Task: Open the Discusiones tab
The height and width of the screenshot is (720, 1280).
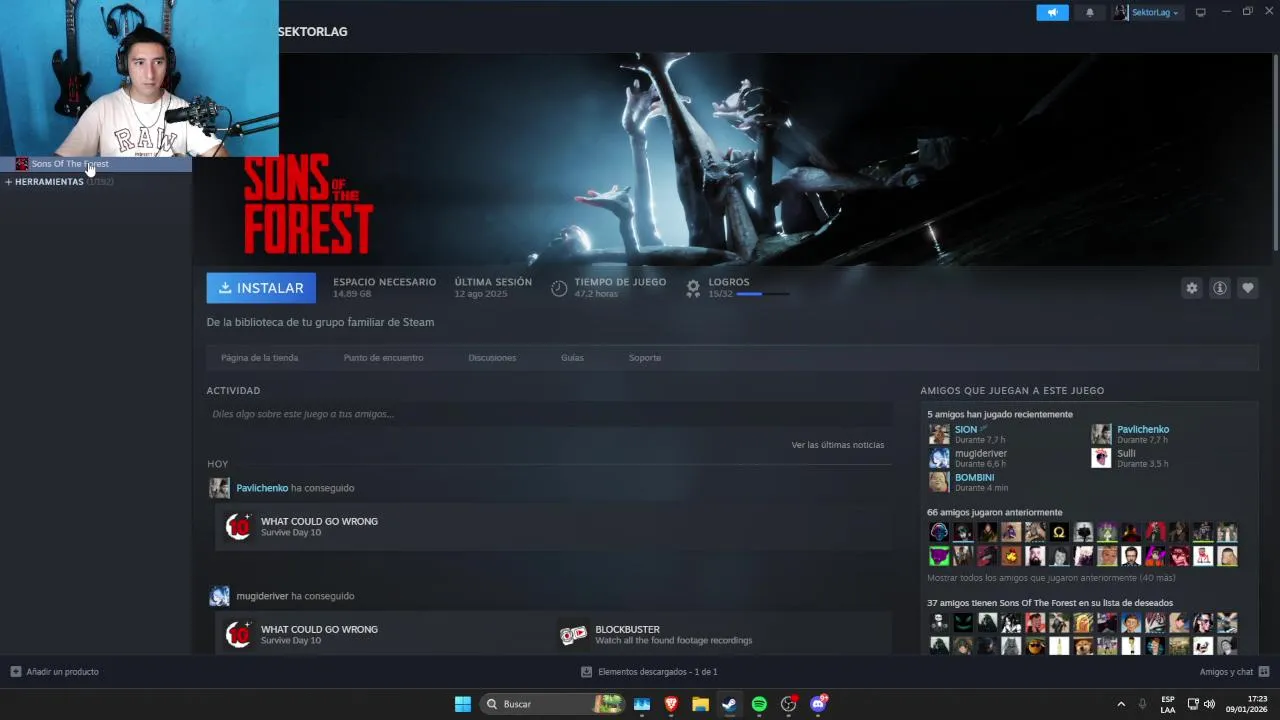Action: point(492,358)
